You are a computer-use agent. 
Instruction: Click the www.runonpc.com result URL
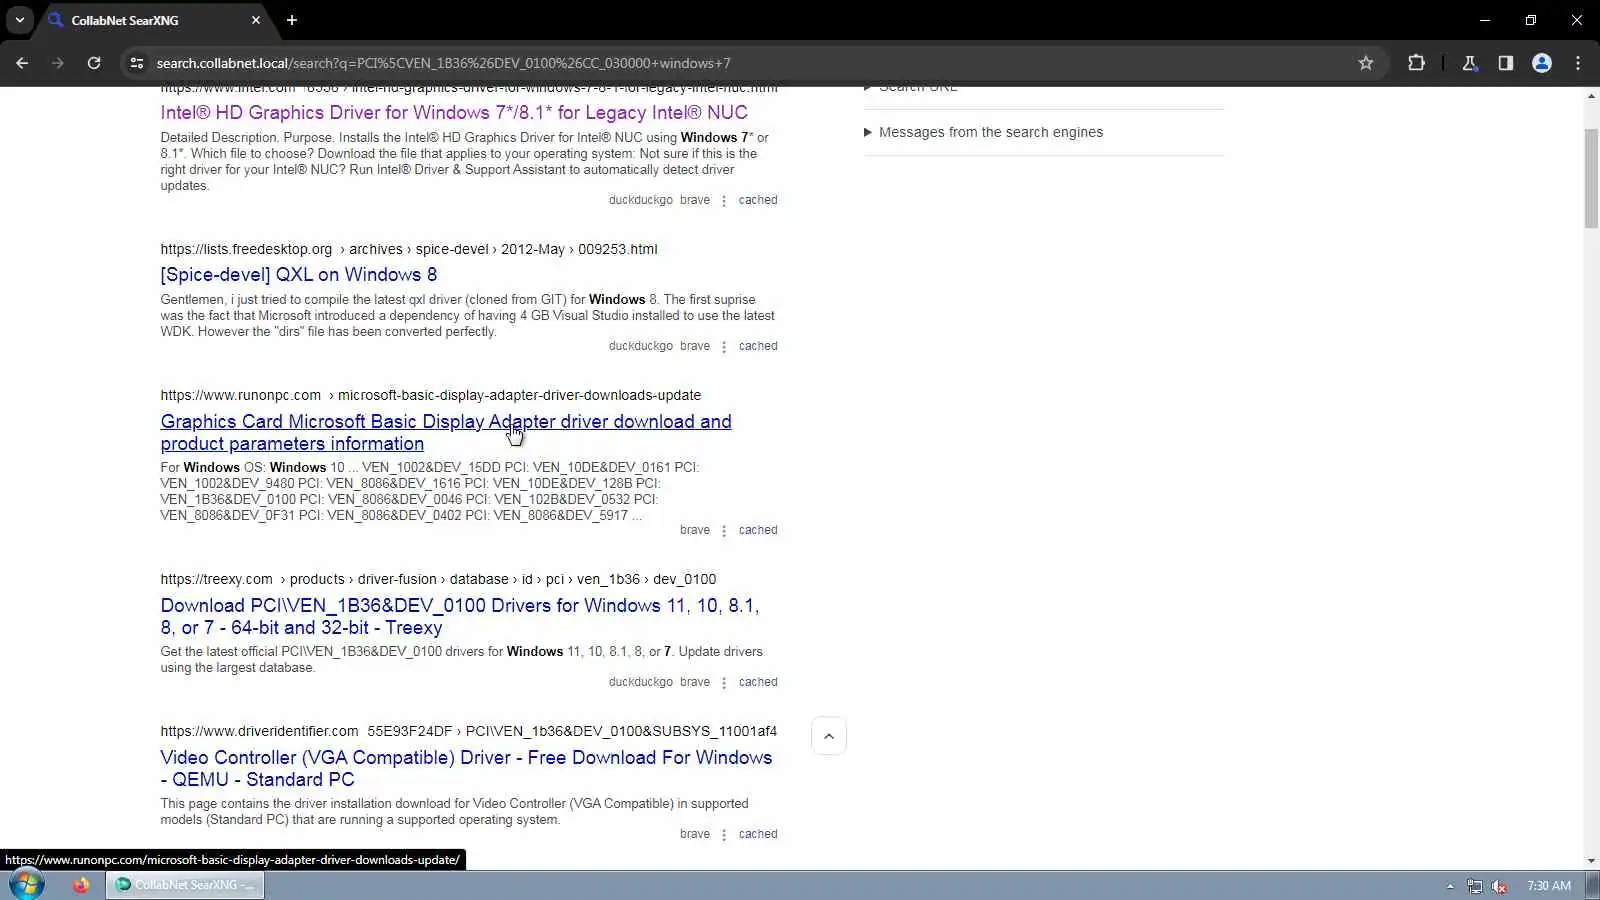[431, 395]
